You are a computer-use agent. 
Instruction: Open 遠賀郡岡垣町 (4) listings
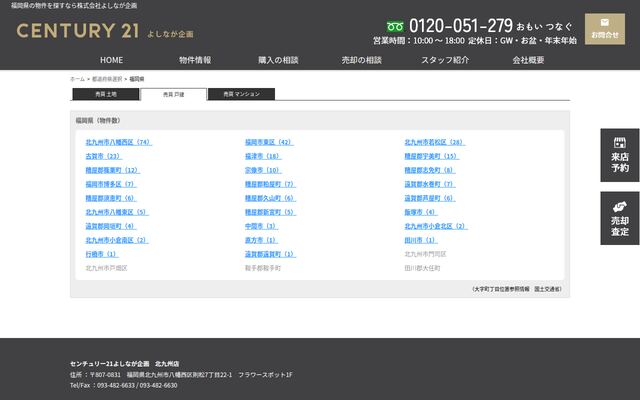pos(111,226)
